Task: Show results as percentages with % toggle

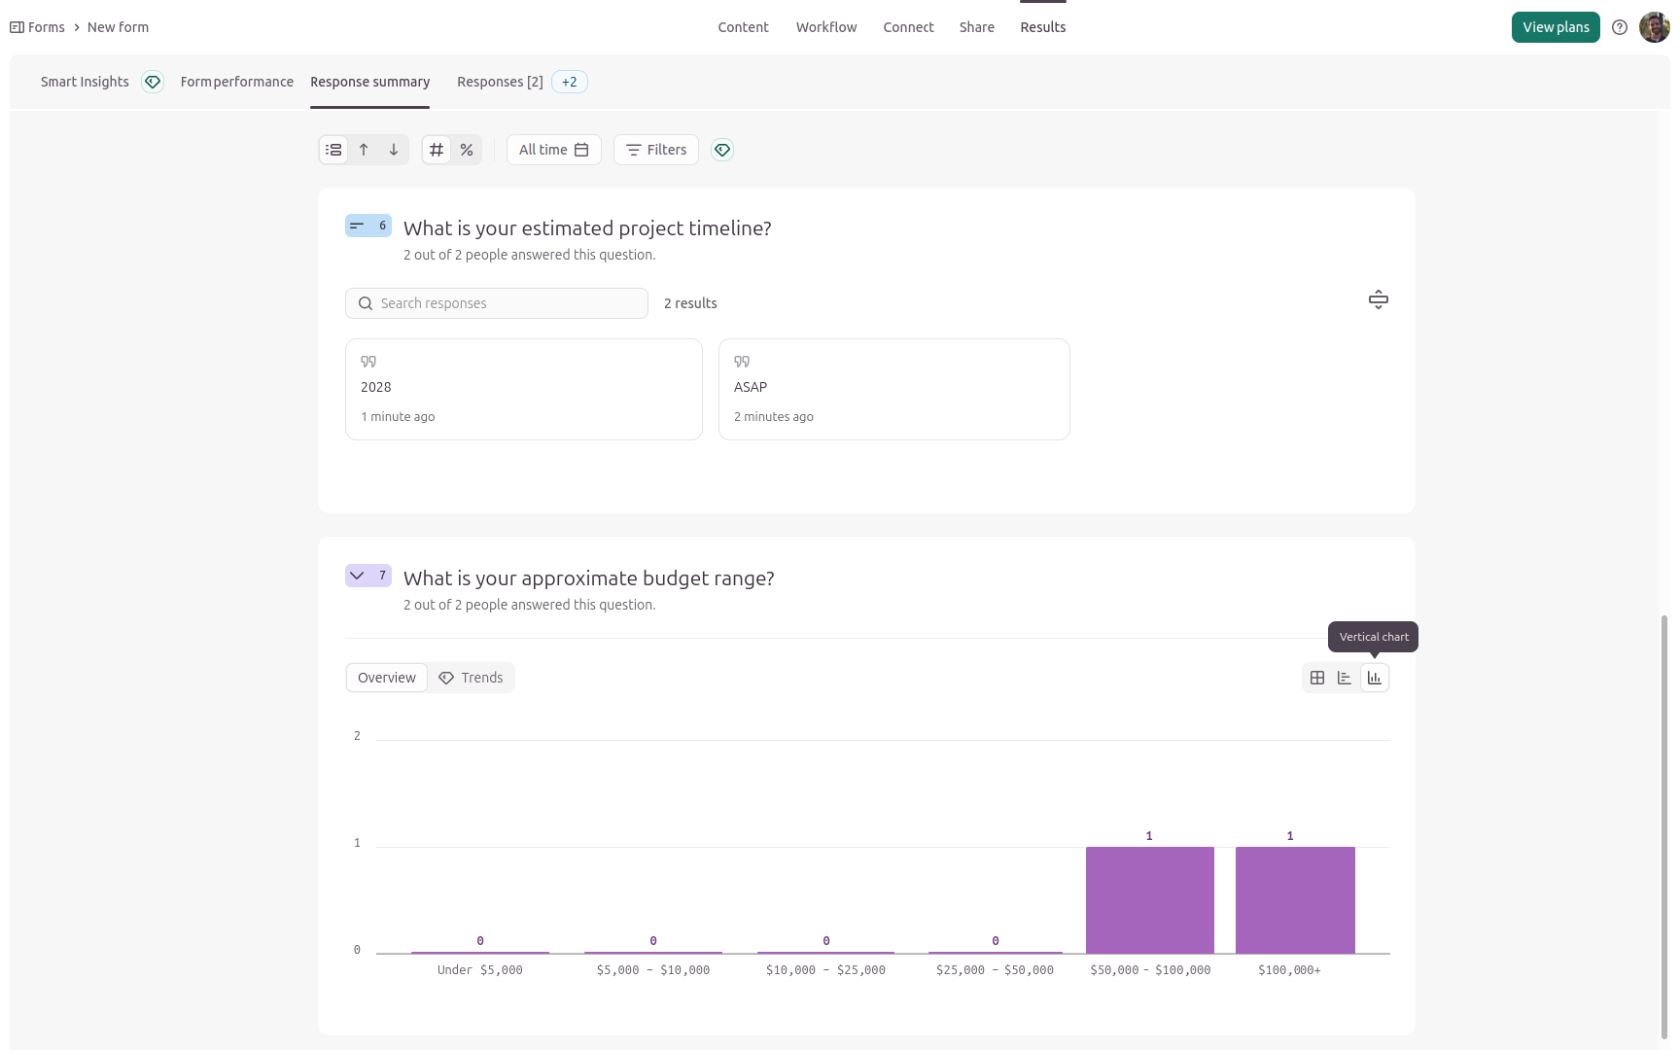Action: pos(466,150)
